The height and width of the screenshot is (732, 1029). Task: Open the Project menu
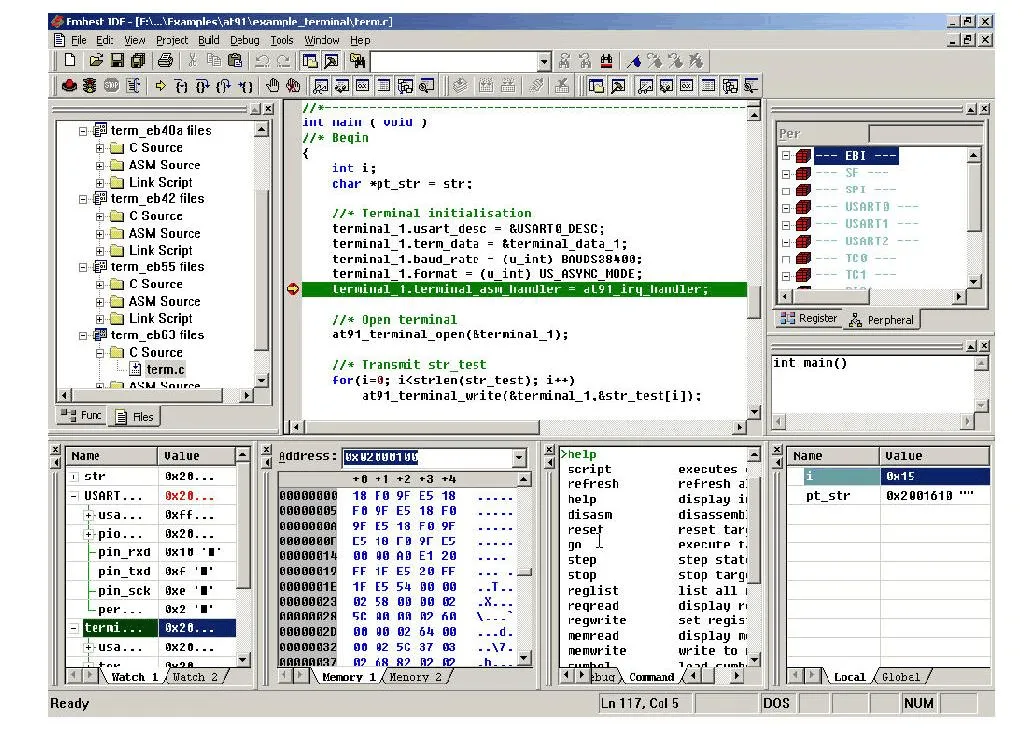172,40
